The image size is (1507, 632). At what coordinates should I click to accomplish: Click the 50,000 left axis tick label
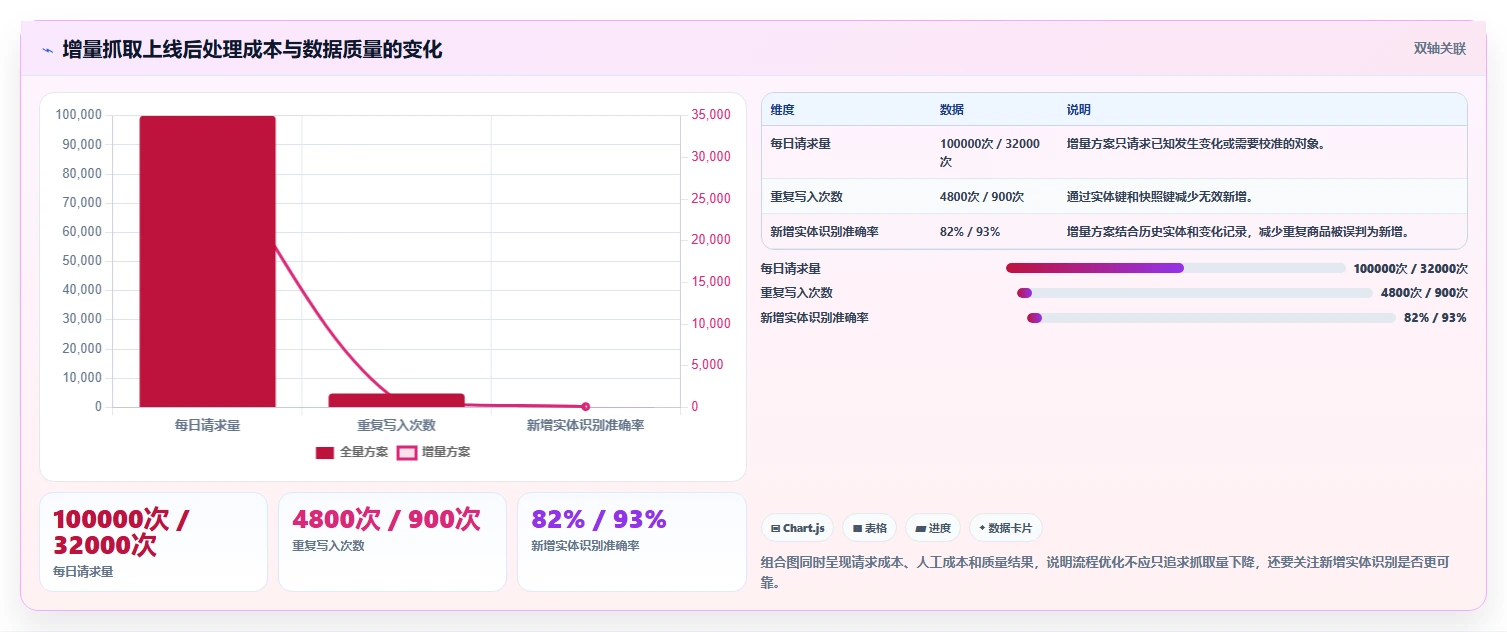pyautogui.click(x=81, y=261)
